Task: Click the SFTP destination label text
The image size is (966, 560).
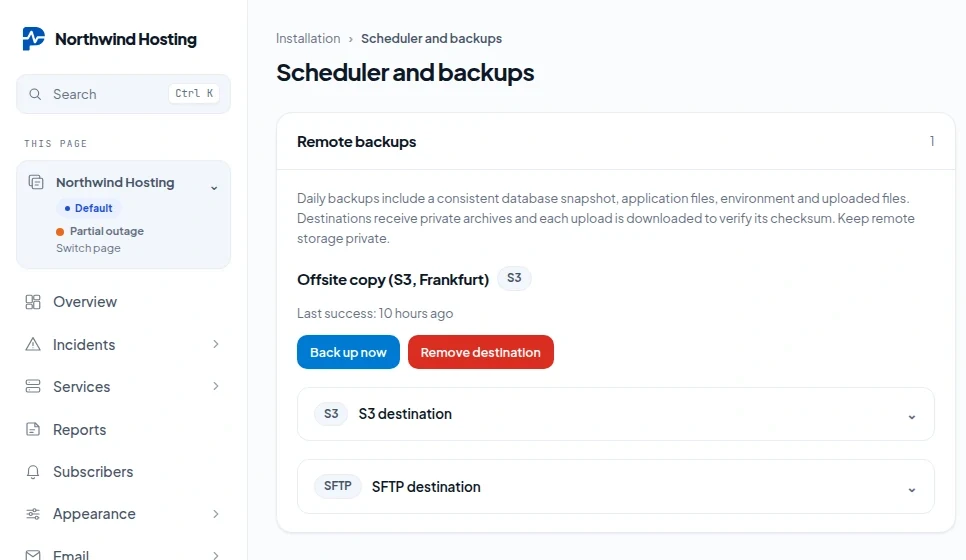Action: click(x=426, y=487)
